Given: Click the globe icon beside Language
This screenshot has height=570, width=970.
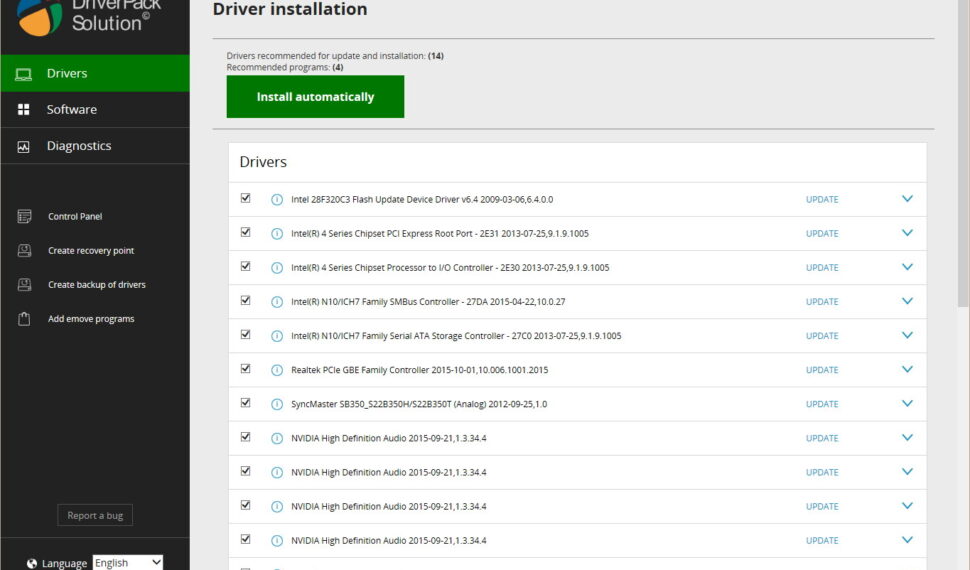Looking at the screenshot, I should pos(32,563).
